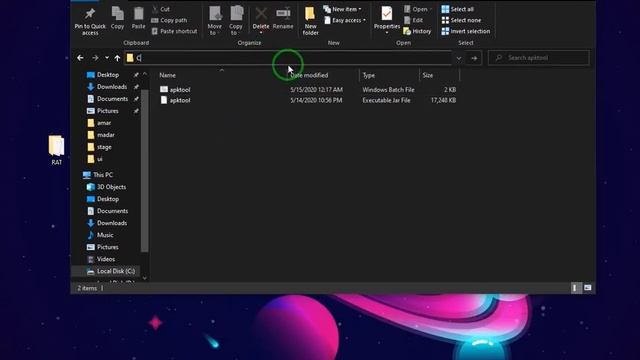The width and height of the screenshot is (640, 360).
Task: Open Documents in Quick access
Action: 112,99
